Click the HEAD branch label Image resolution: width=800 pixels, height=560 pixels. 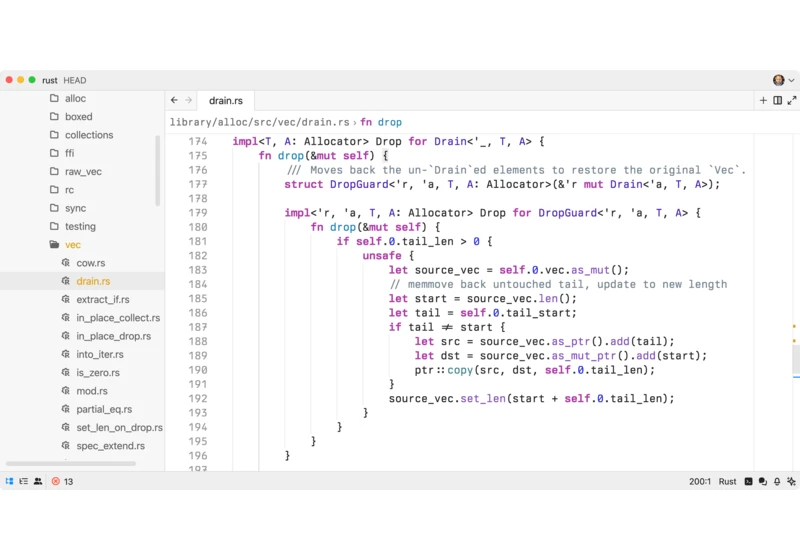74,80
